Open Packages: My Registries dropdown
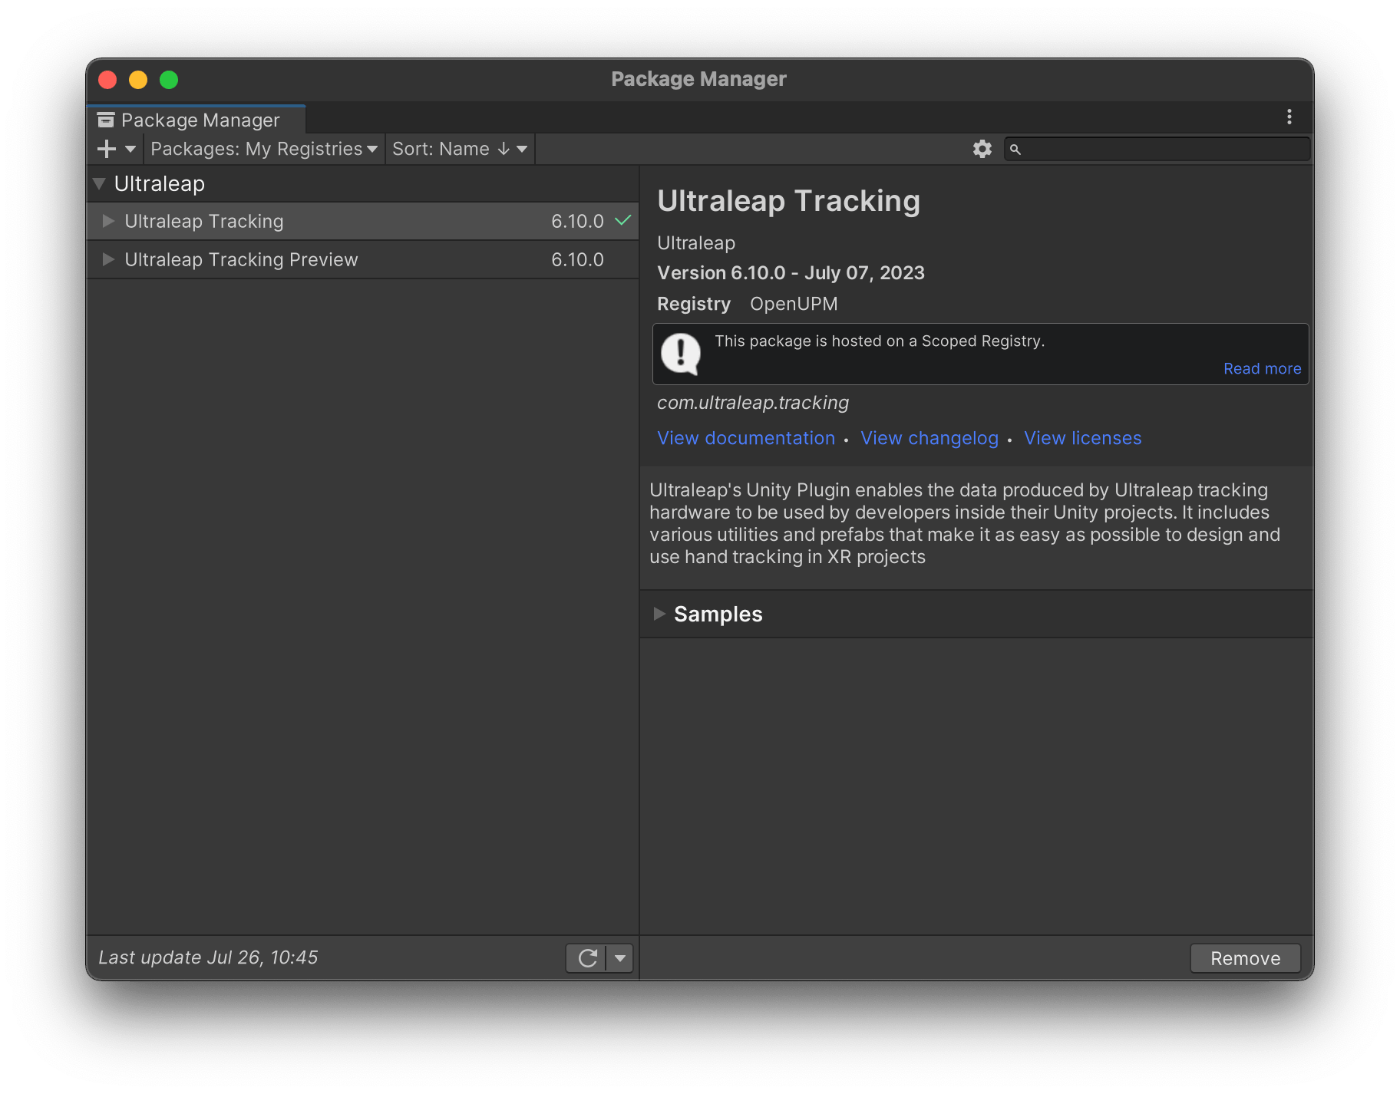 point(264,149)
